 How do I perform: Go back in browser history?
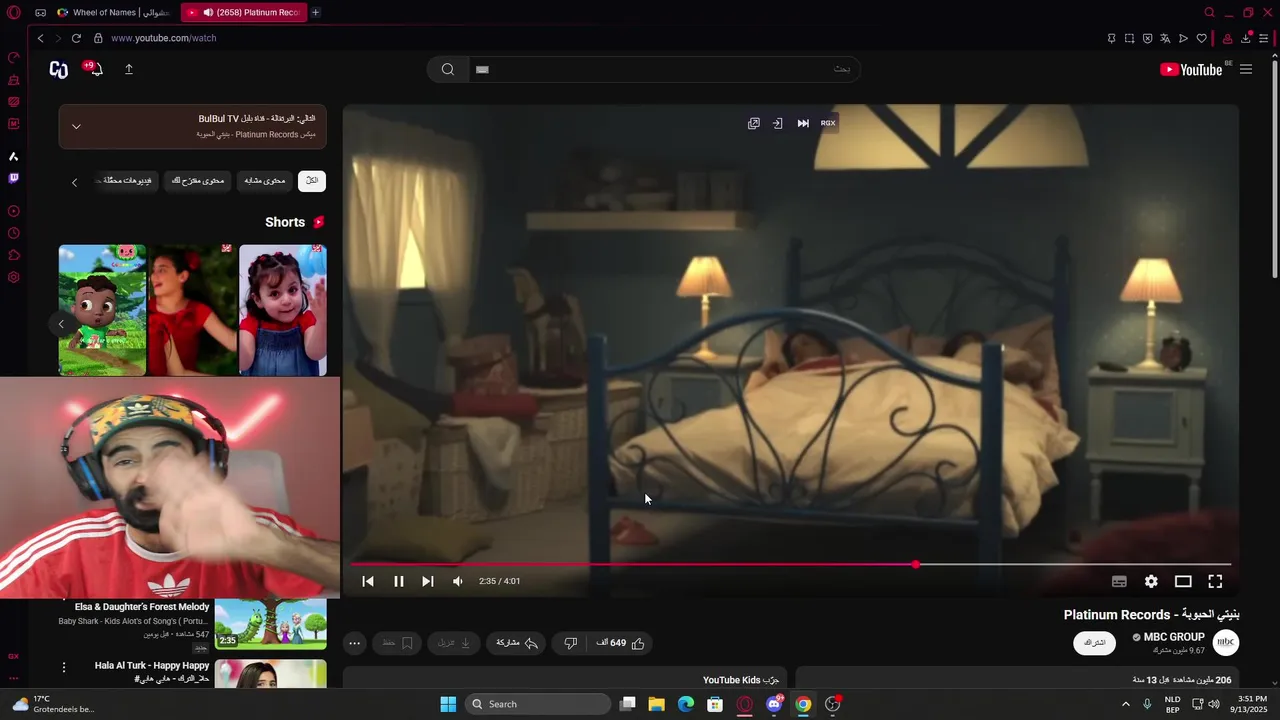click(40, 38)
